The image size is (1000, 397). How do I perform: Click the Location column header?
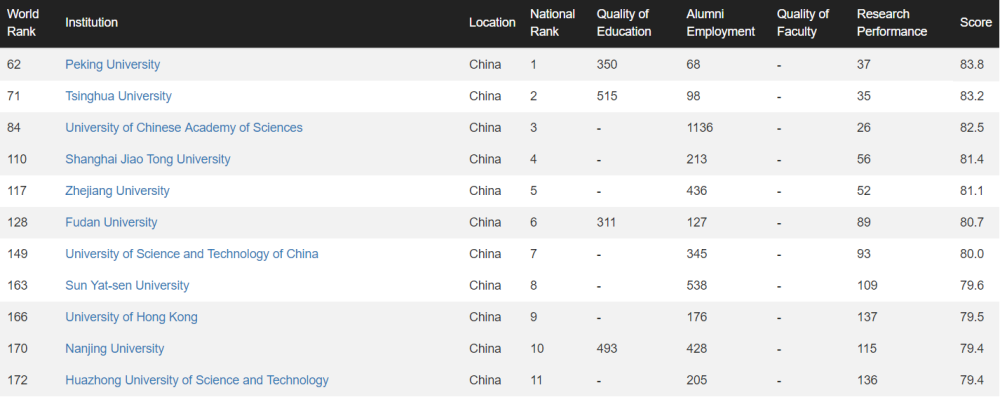[x=492, y=22]
